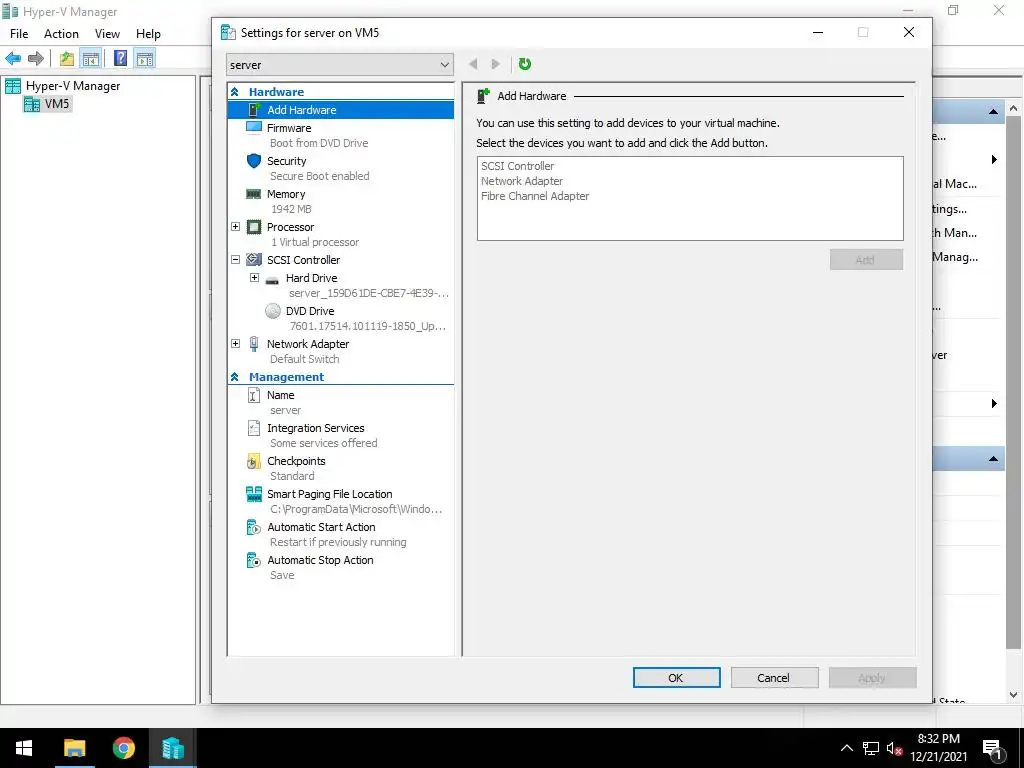This screenshot has height=768, width=1024.
Task: Click the Name settings icon
Action: tap(253, 395)
